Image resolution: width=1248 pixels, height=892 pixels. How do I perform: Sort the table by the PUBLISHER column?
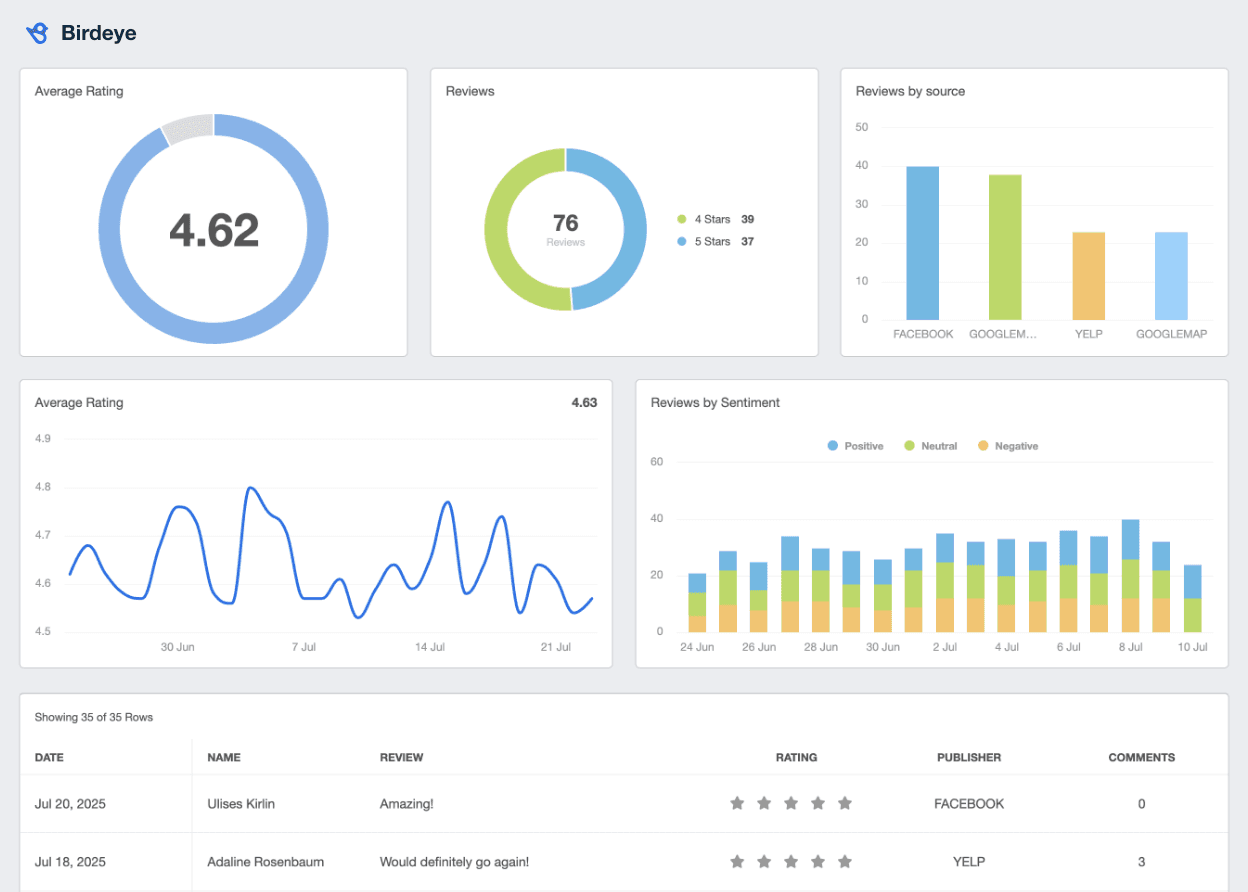(969, 757)
